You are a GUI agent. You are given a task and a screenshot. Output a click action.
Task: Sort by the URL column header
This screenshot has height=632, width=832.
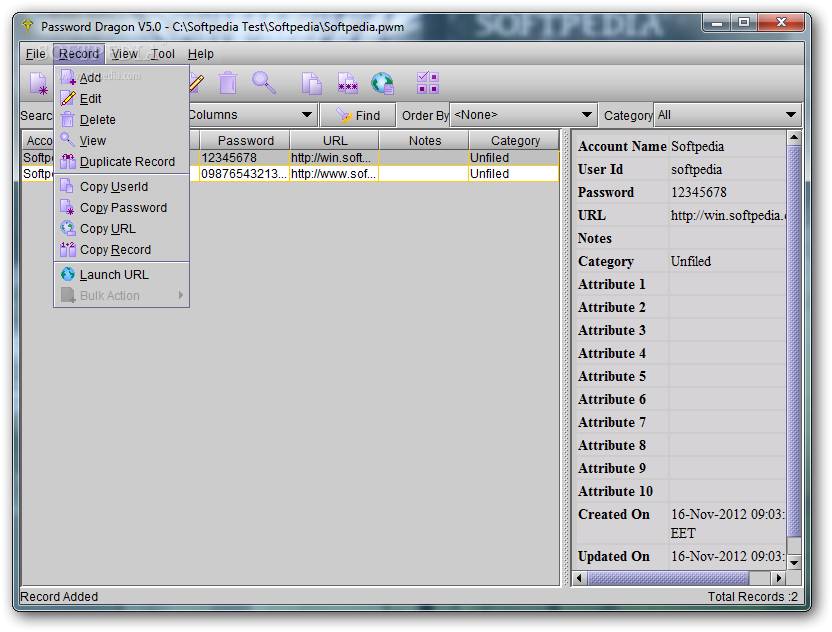pos(335,141)
